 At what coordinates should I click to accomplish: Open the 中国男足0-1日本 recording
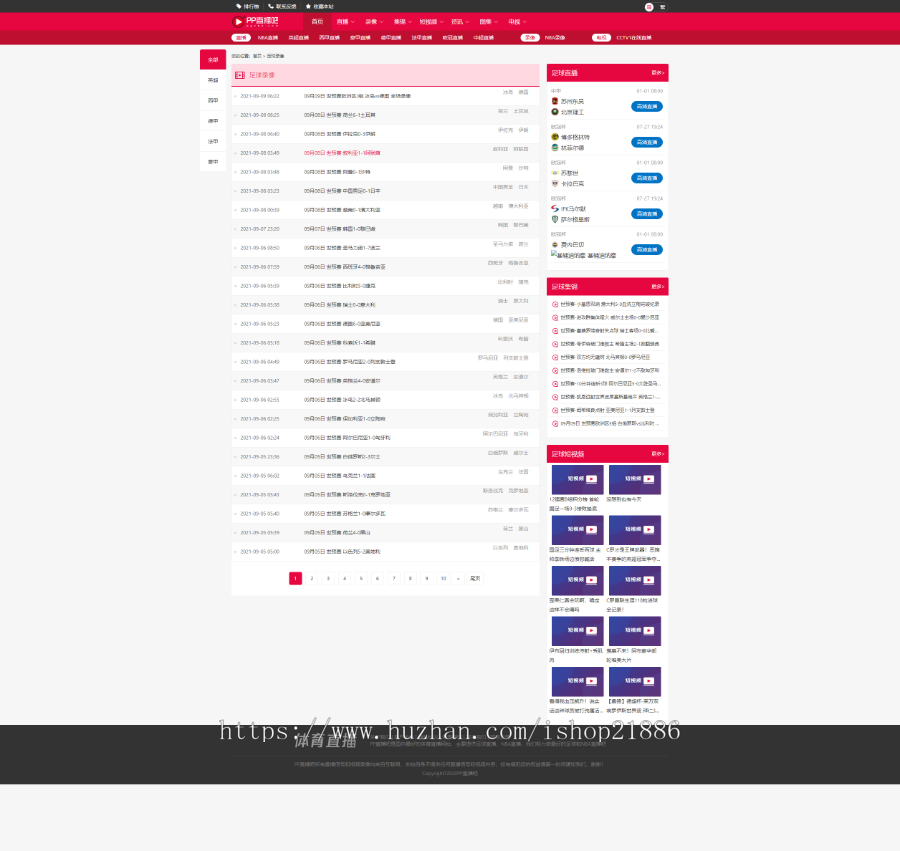coord(342,191)
